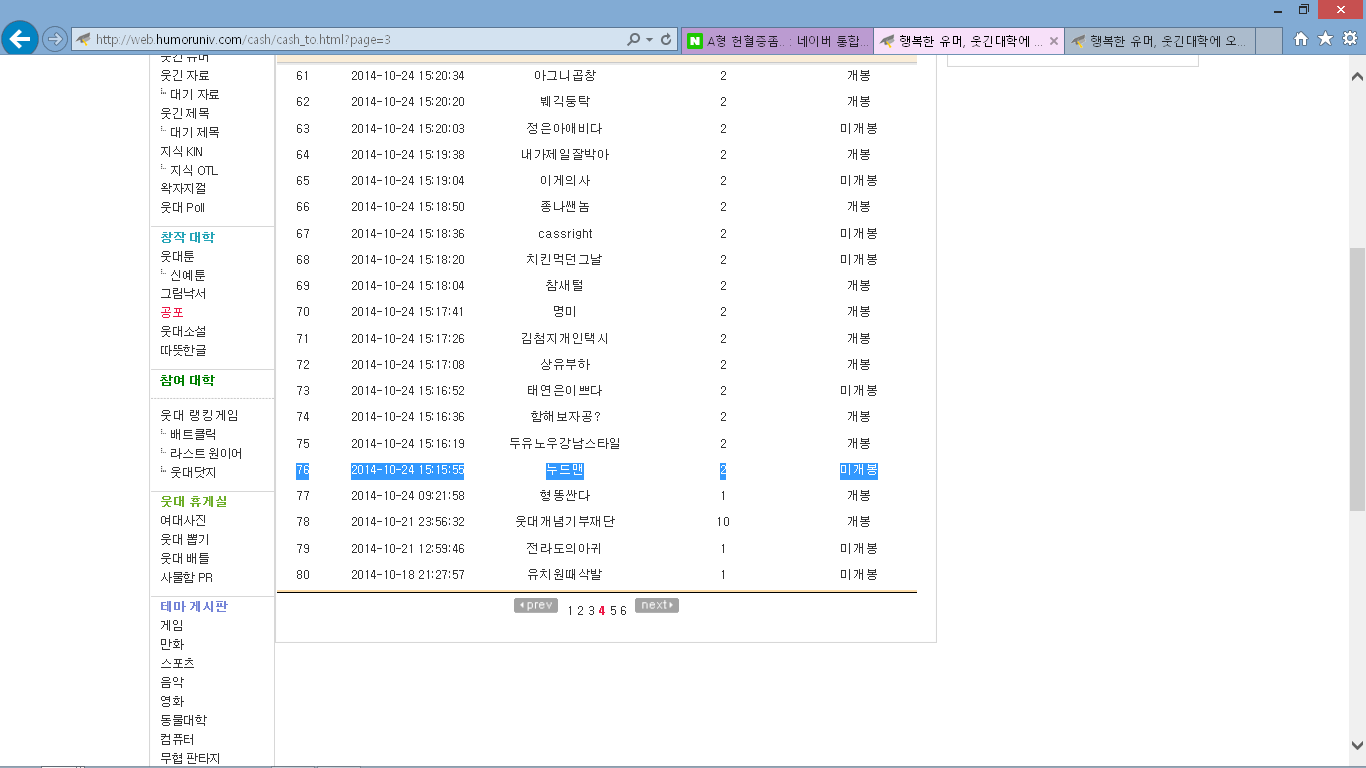
Task: Open the 공포 link in sidebar
Action: point(172,312)
